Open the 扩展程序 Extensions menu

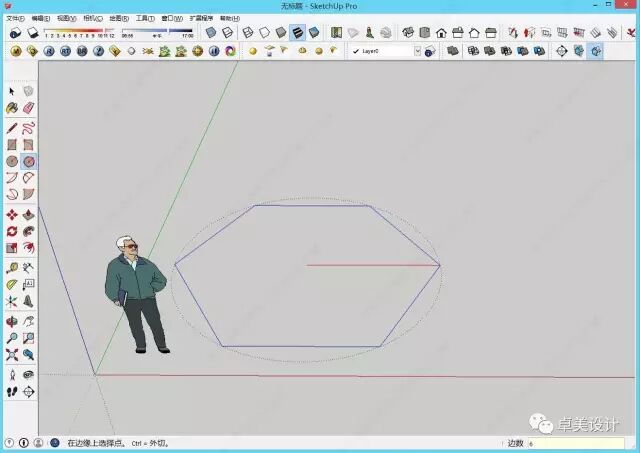tap(201, 18)
